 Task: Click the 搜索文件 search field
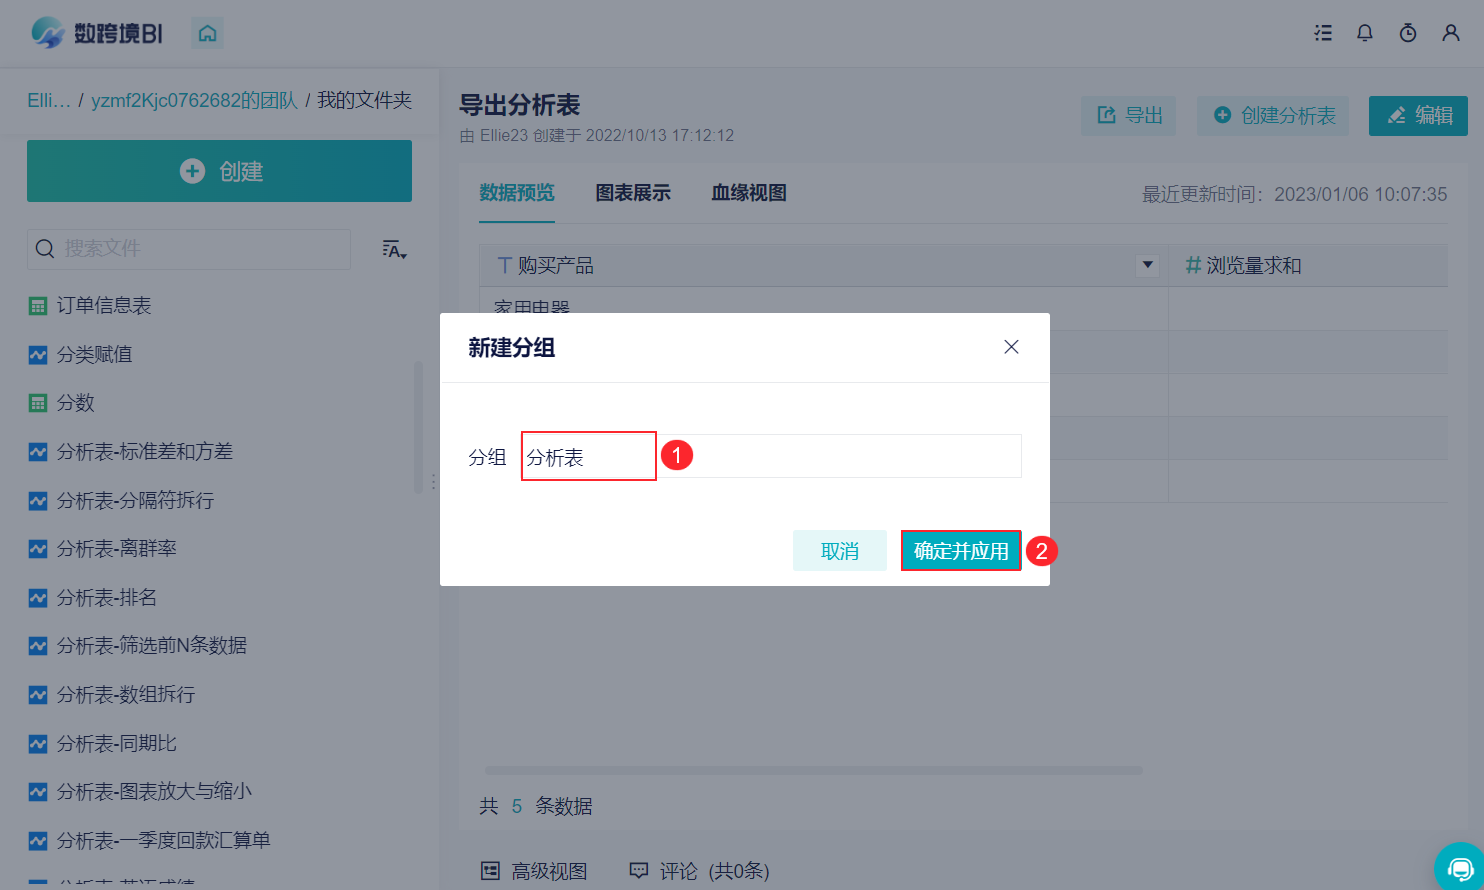tap(189, 249)
